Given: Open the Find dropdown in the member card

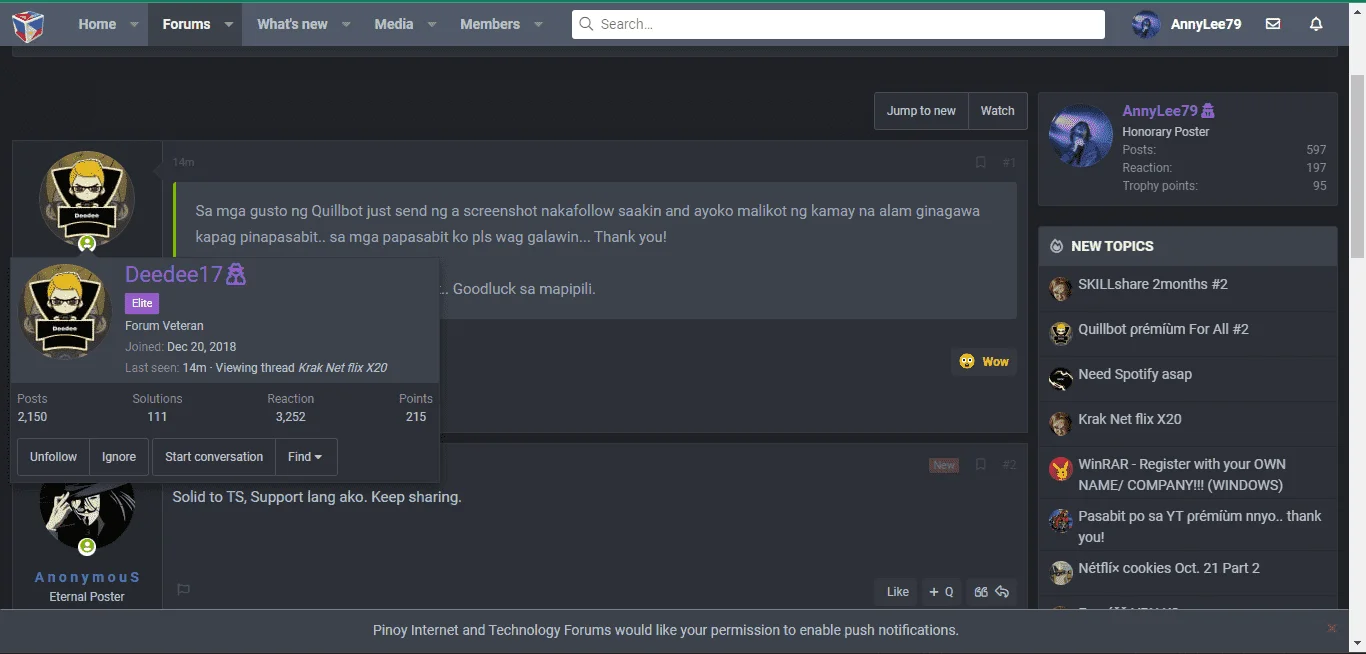Looking at the screenshot, I should click(x=305, y=457).
